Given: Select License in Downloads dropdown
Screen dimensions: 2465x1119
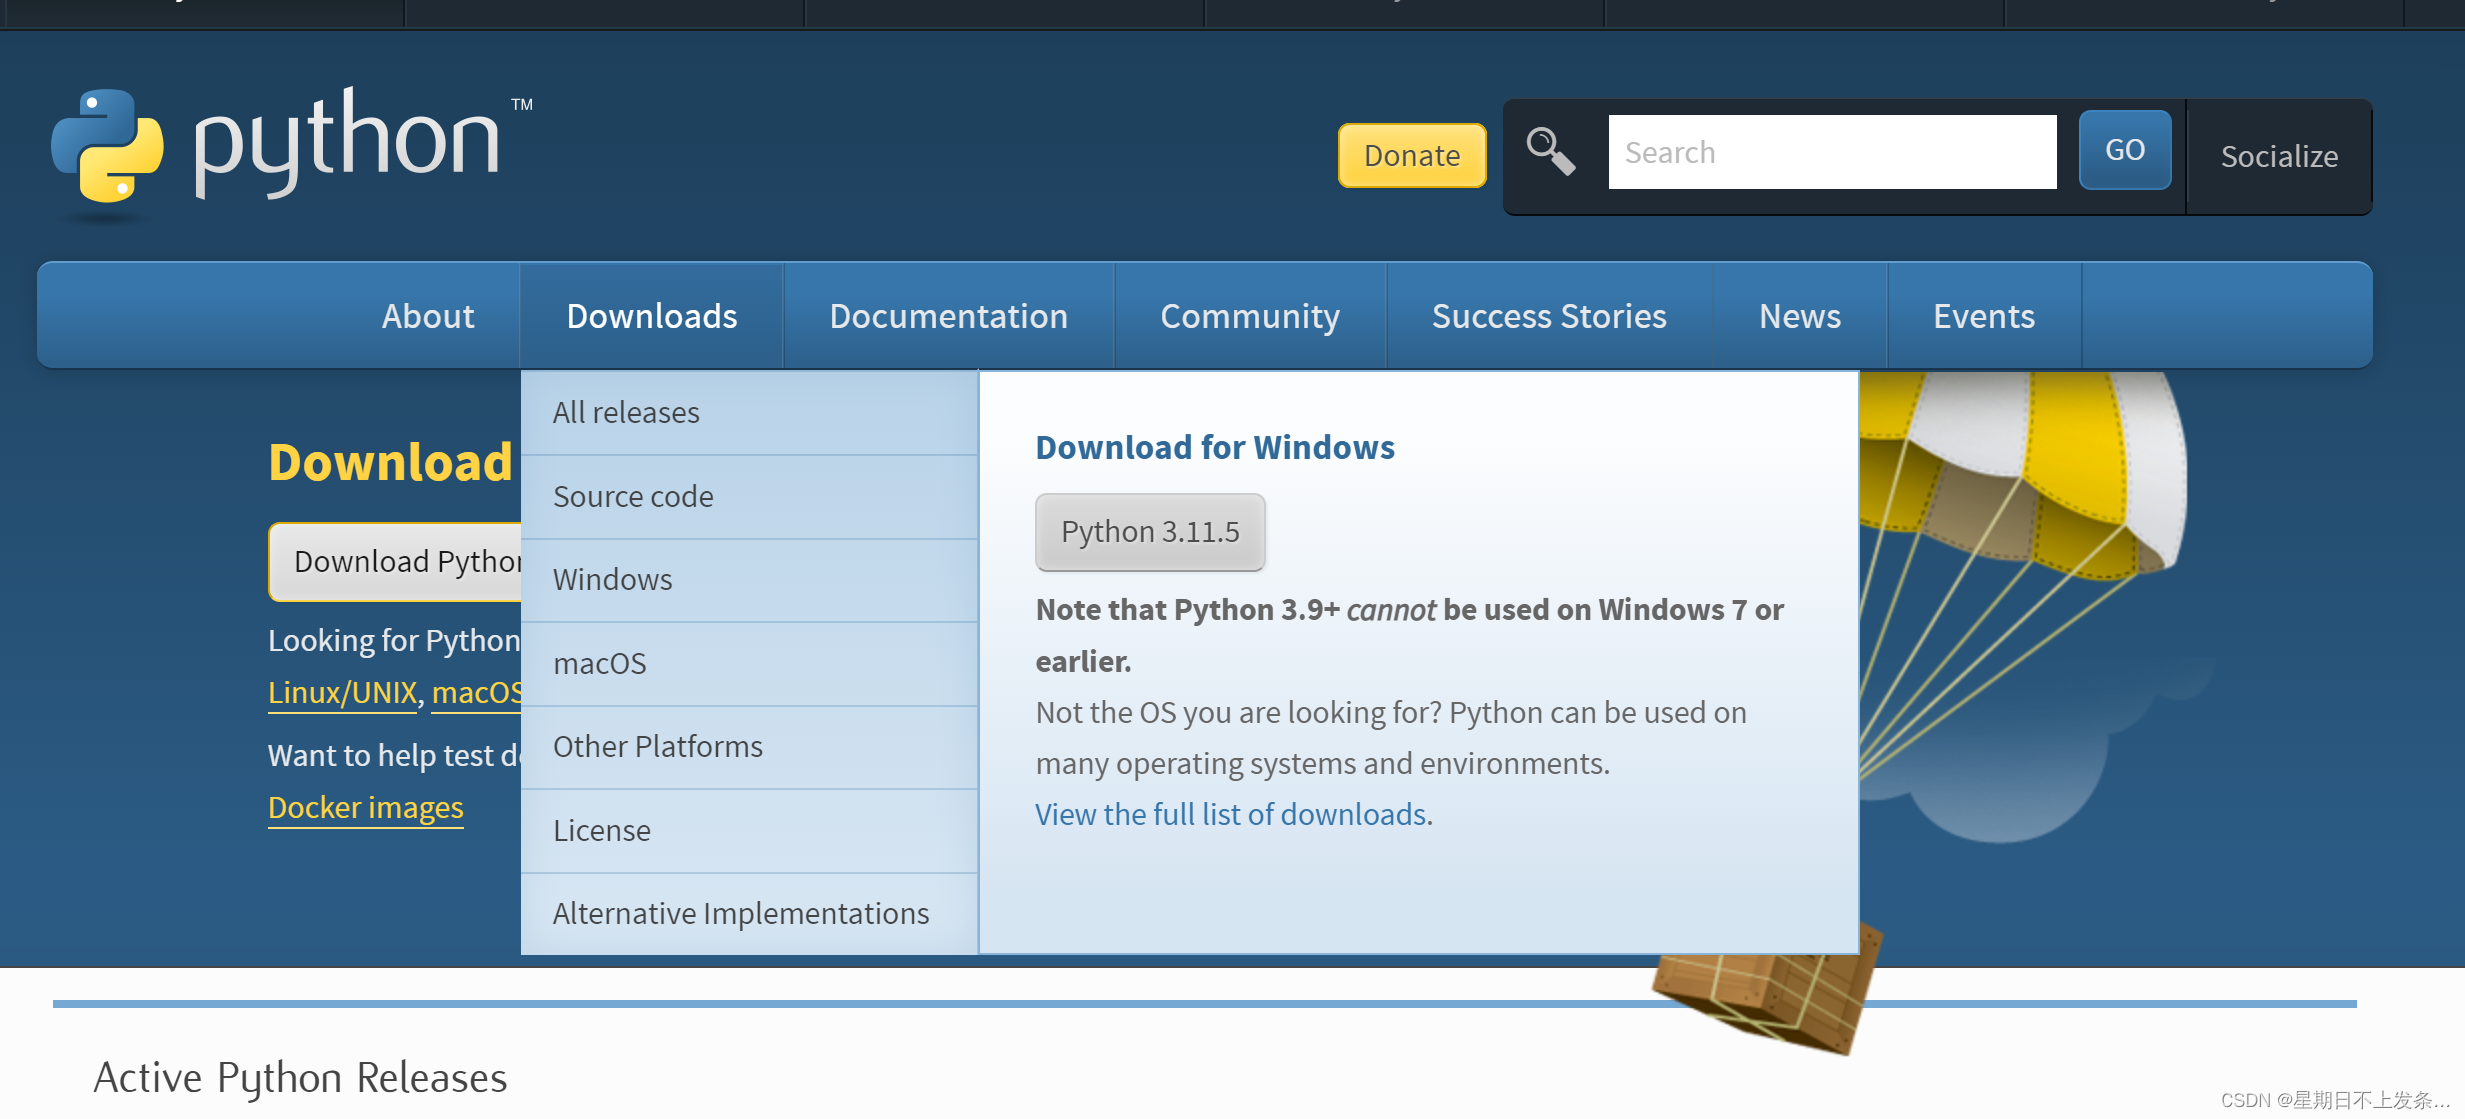Looking at the screenshot, I should pos(749,831).
